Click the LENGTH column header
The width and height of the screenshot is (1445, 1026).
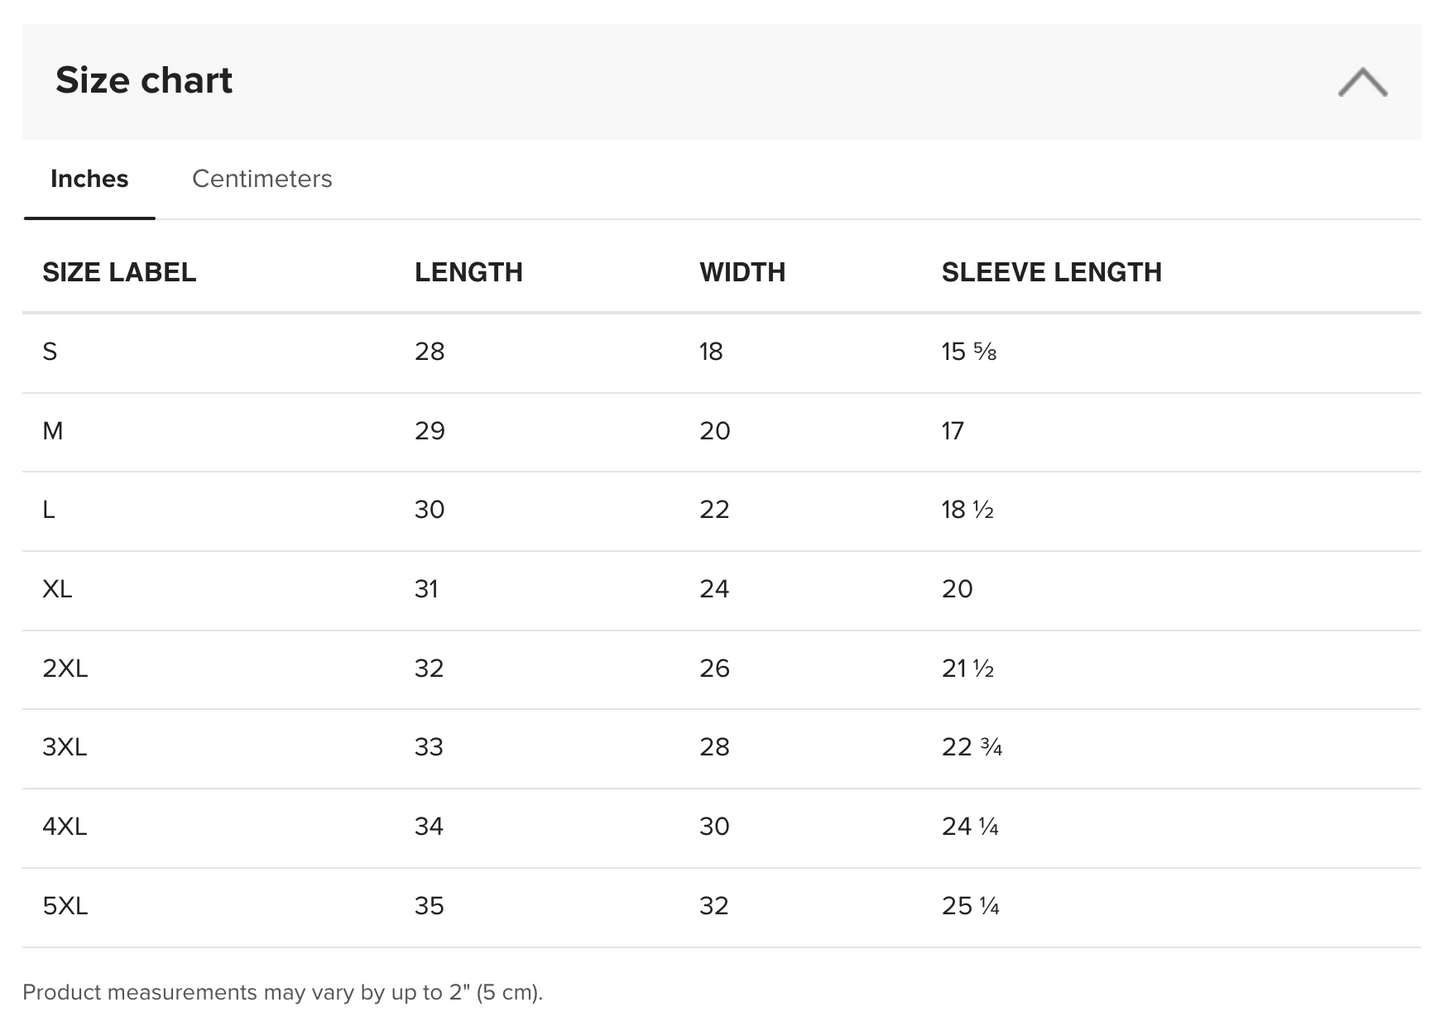[x=468, y=272]
